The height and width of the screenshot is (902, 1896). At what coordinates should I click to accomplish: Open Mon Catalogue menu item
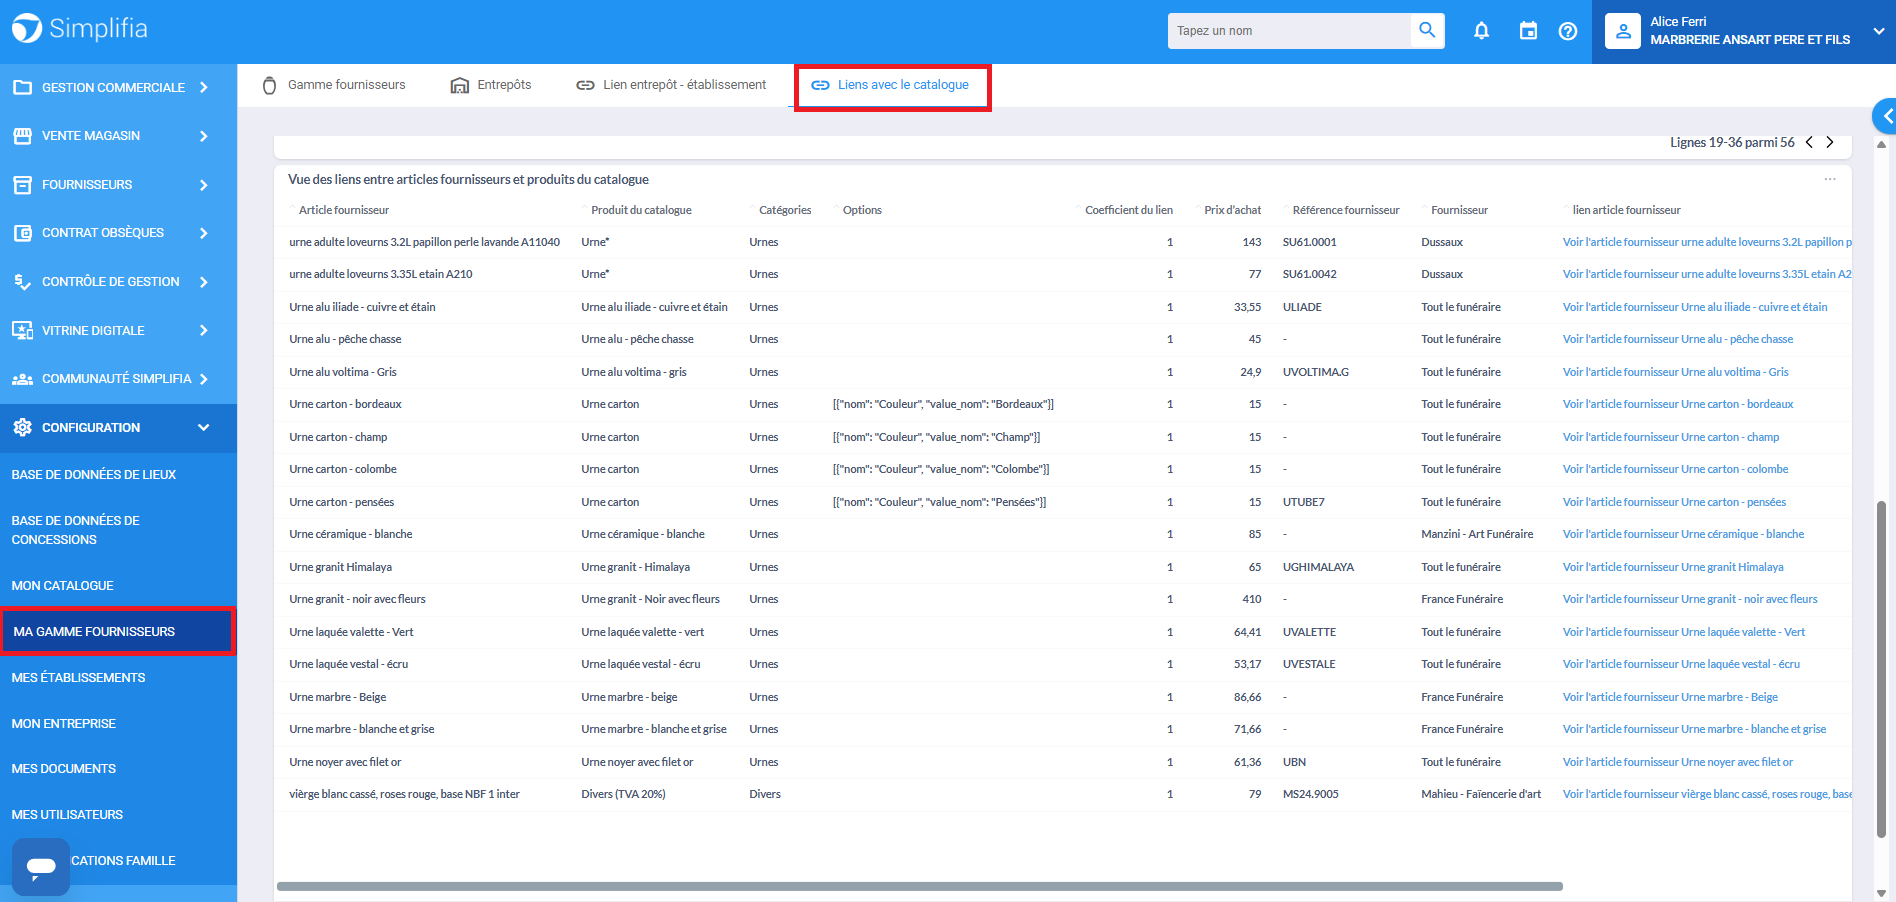tap(63, 586)
